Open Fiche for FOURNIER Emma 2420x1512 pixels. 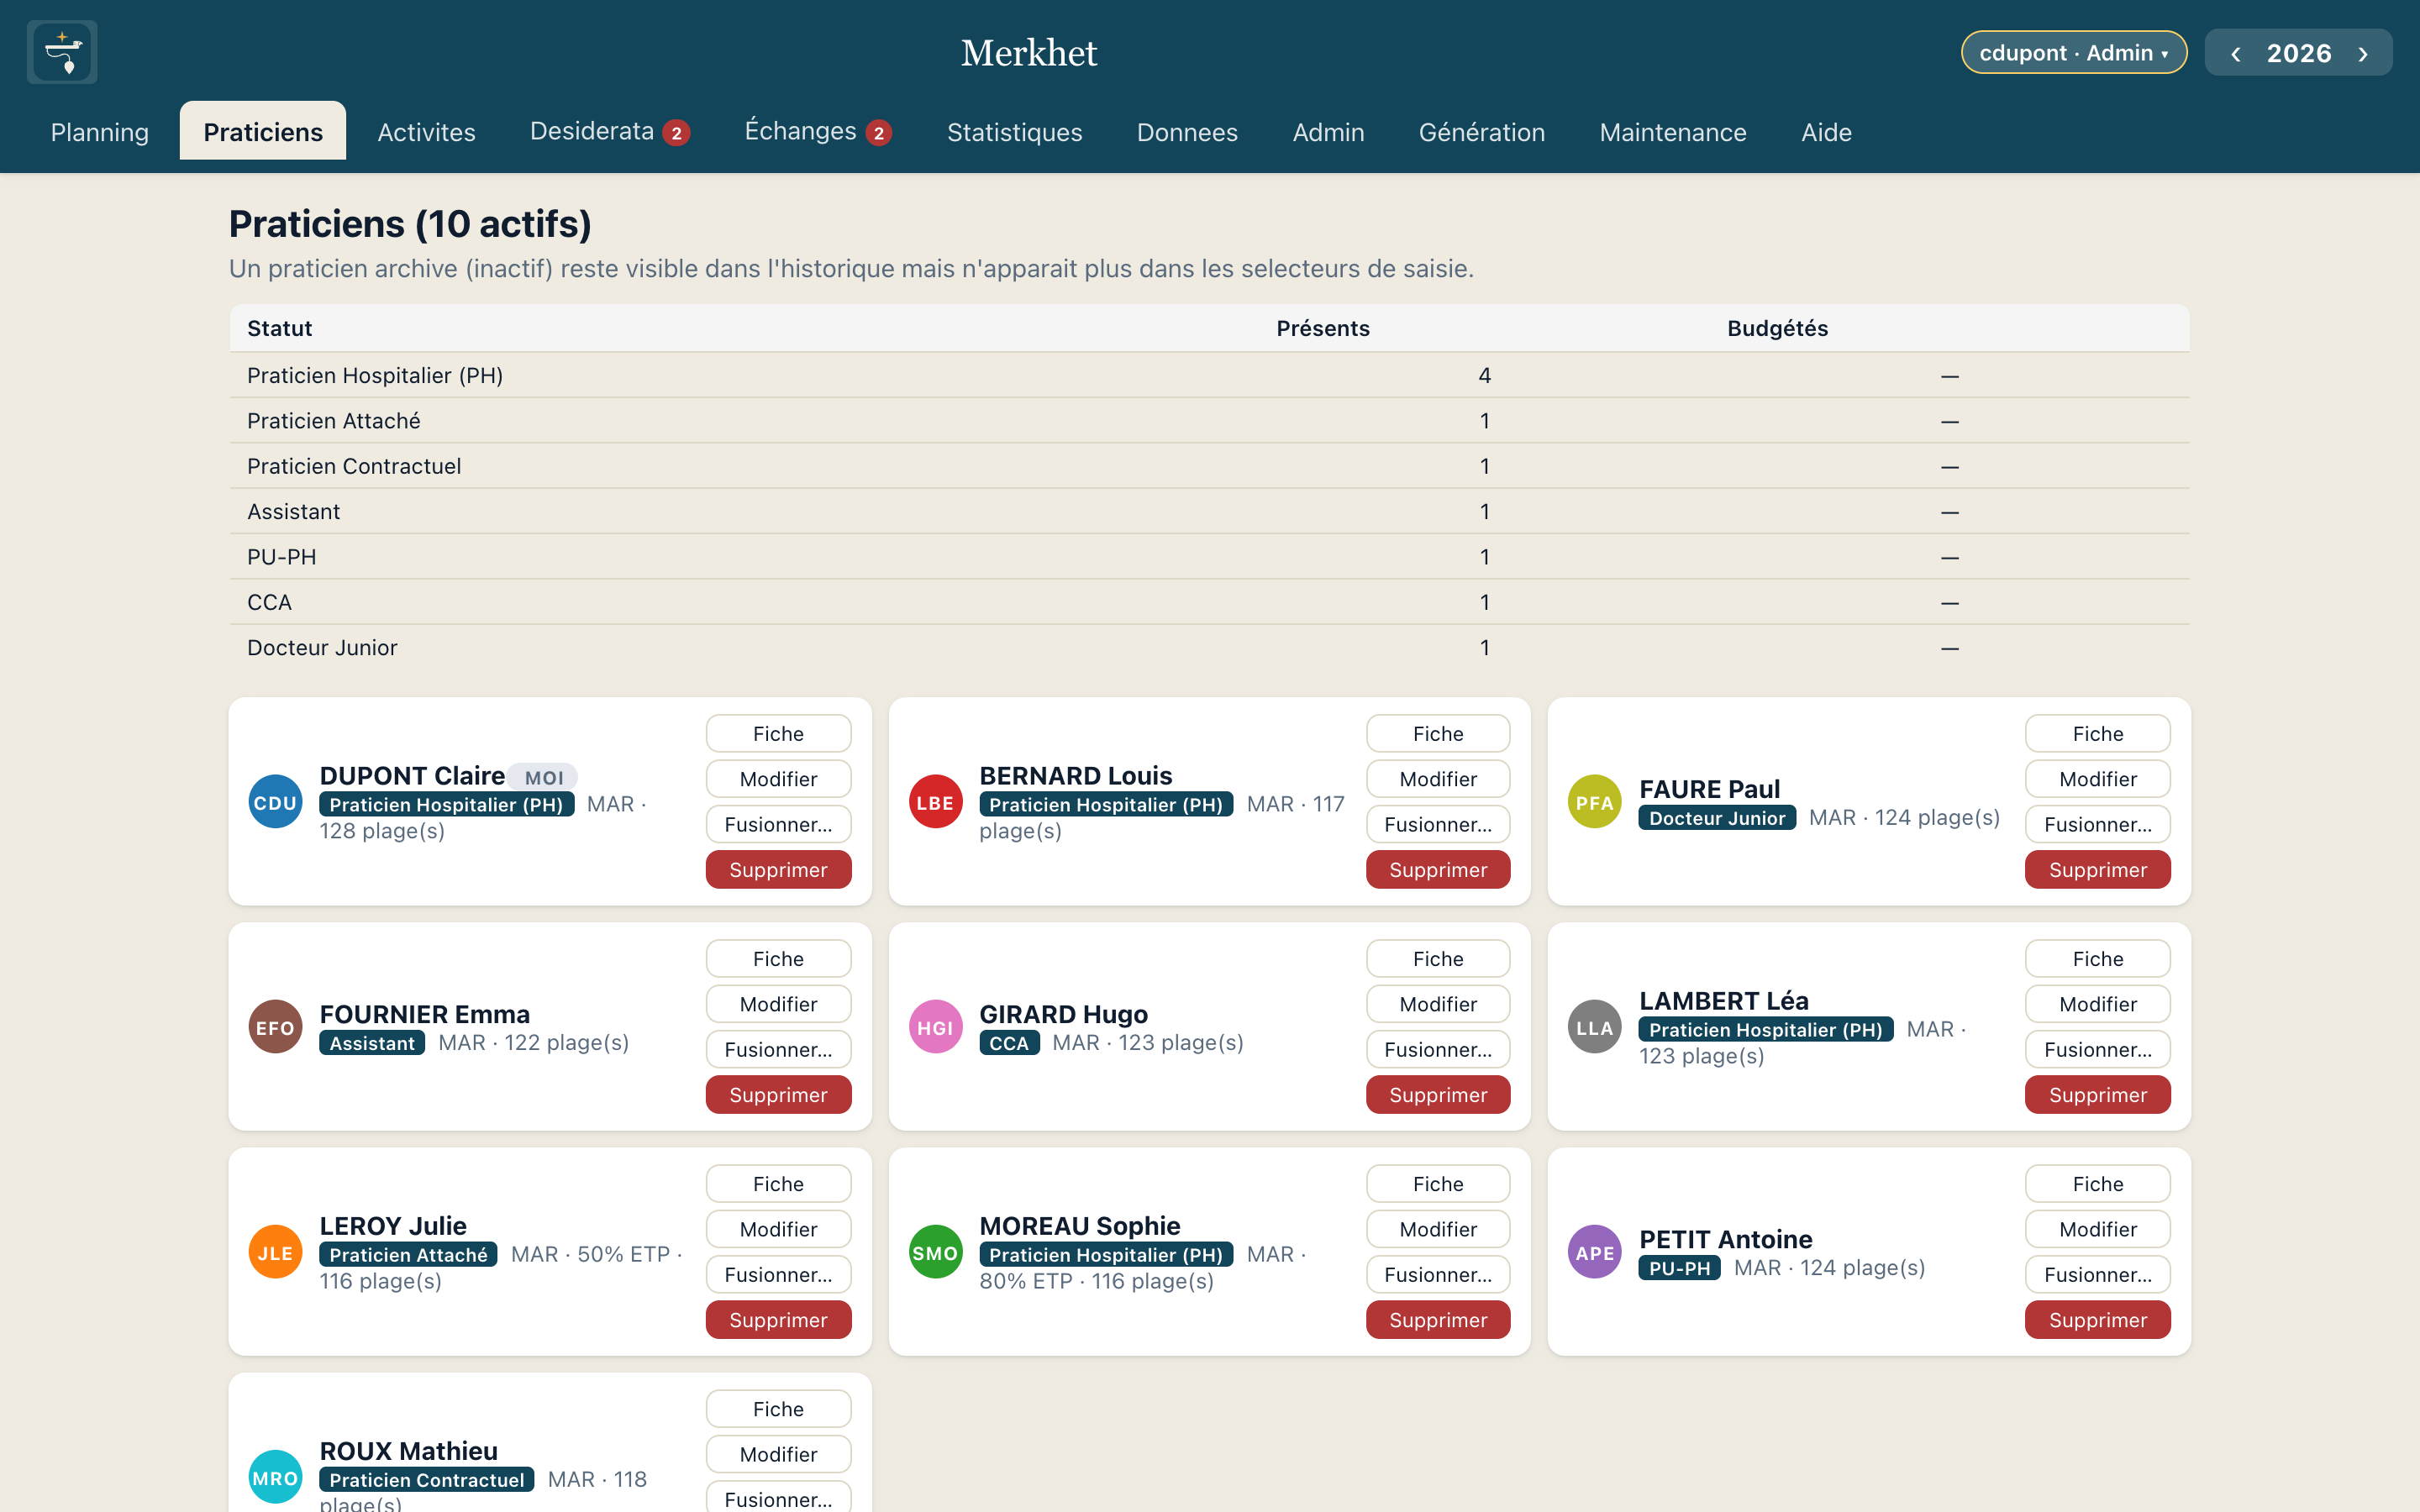tap(778, 958)
